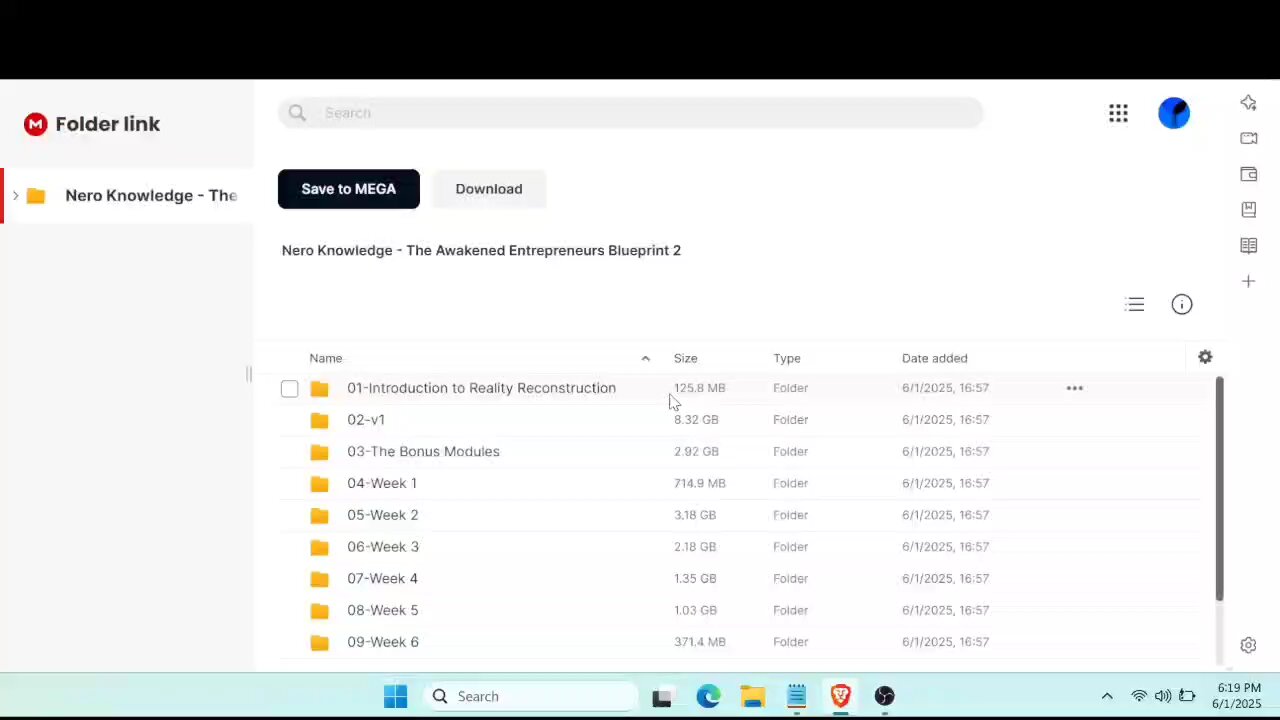Open File Explorer from taskbar
This screenshot has height=720, width=1280.
tap(752, 696)
